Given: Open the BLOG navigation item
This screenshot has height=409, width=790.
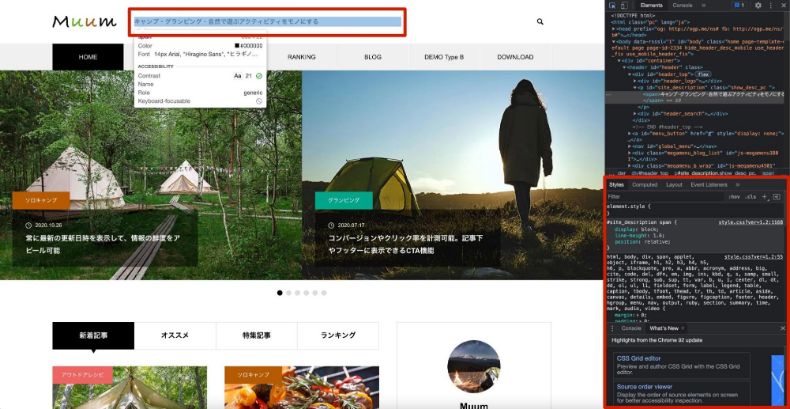Looking at the screenshot, I should (x=373, y=57).
